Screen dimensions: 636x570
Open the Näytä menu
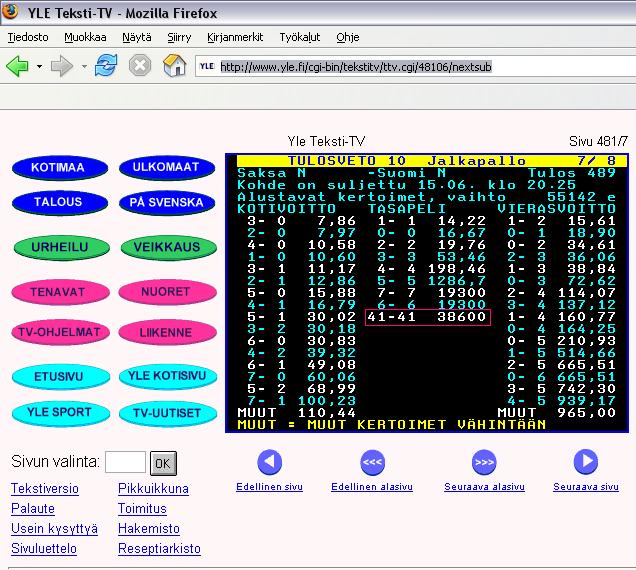coord(137,37)
